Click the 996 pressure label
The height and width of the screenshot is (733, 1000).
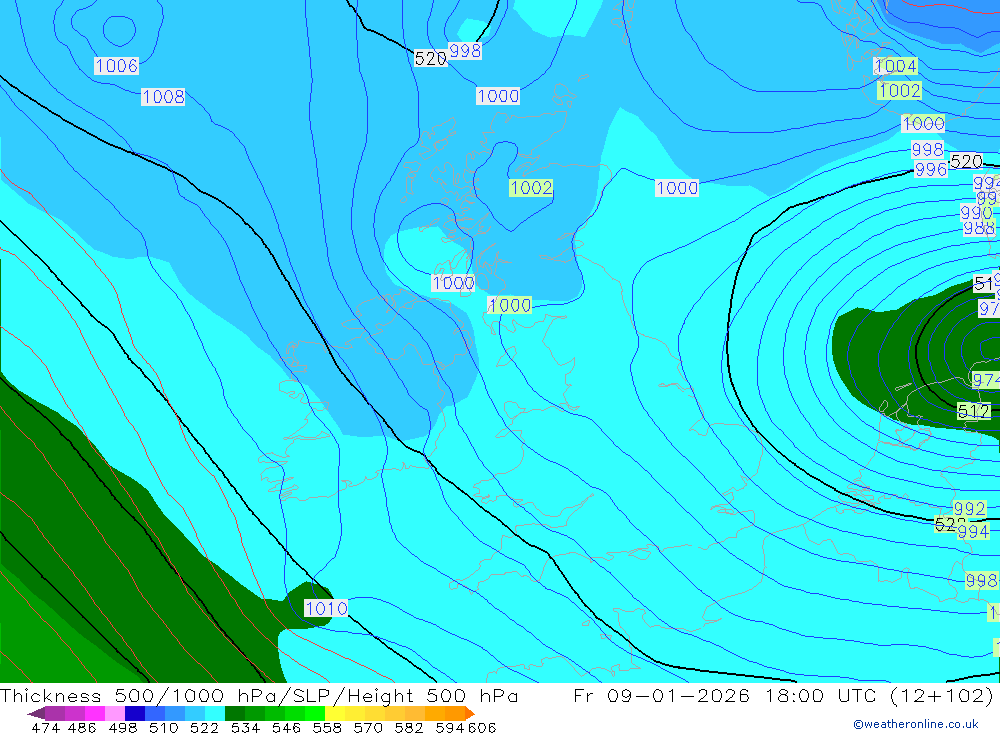click(930, 170)
